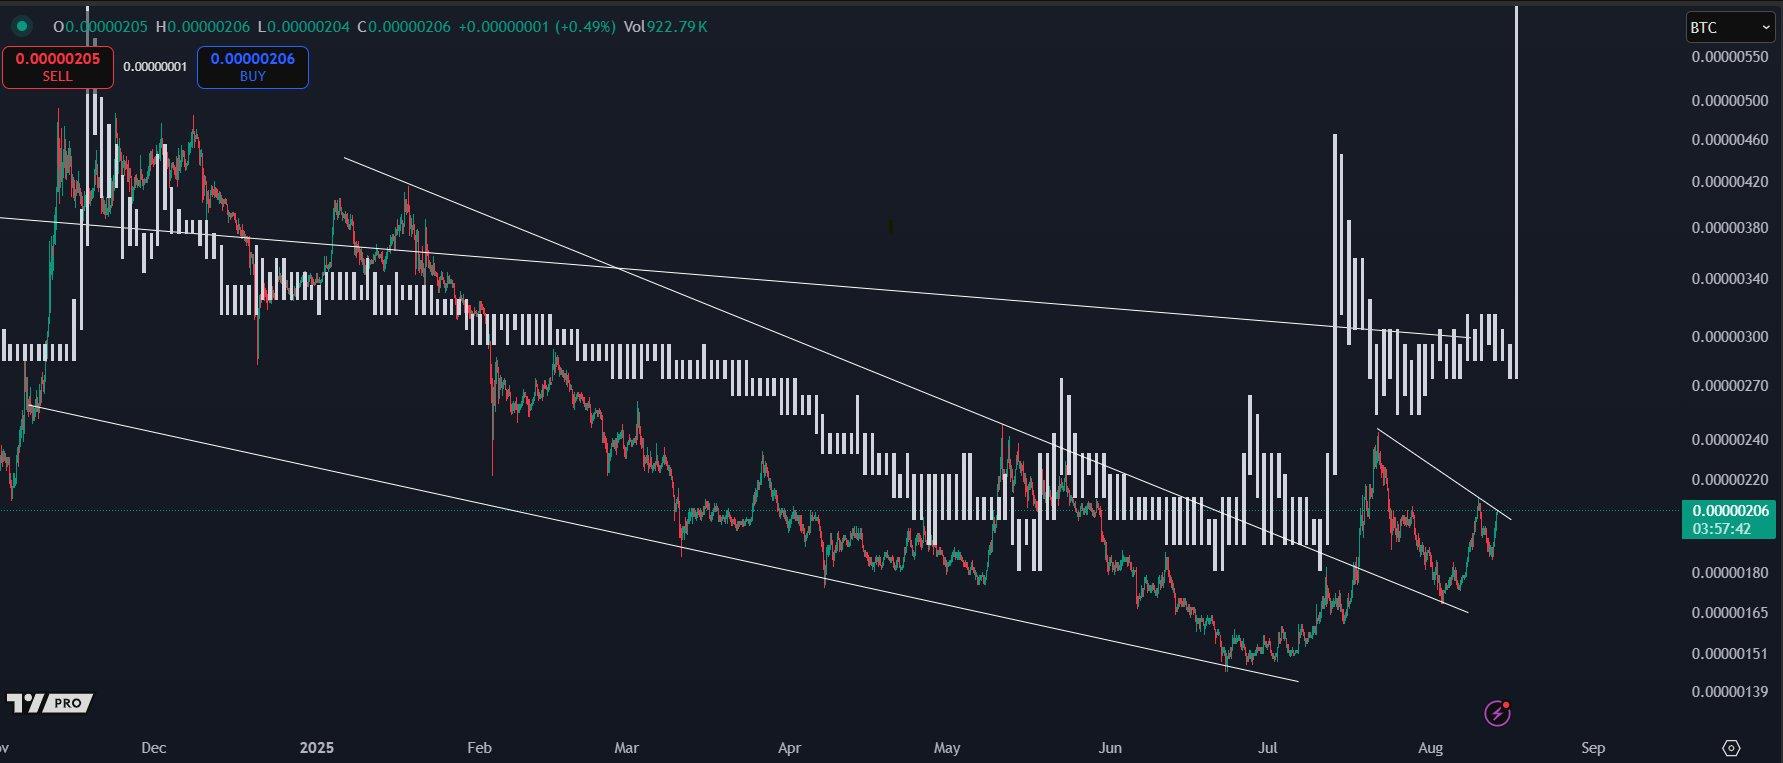Open the chart settings gear icon

pyautogui.click(x=1732, y=748)
